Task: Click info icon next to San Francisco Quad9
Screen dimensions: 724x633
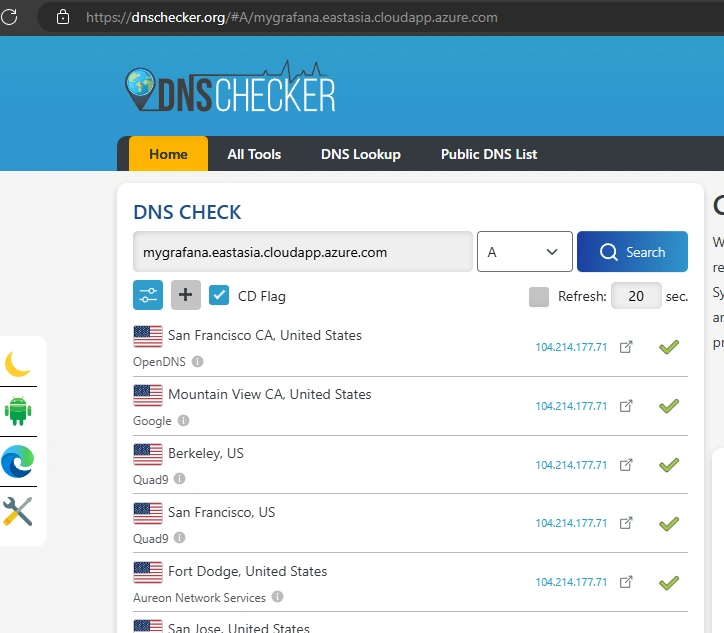Action: pos(180,537)
